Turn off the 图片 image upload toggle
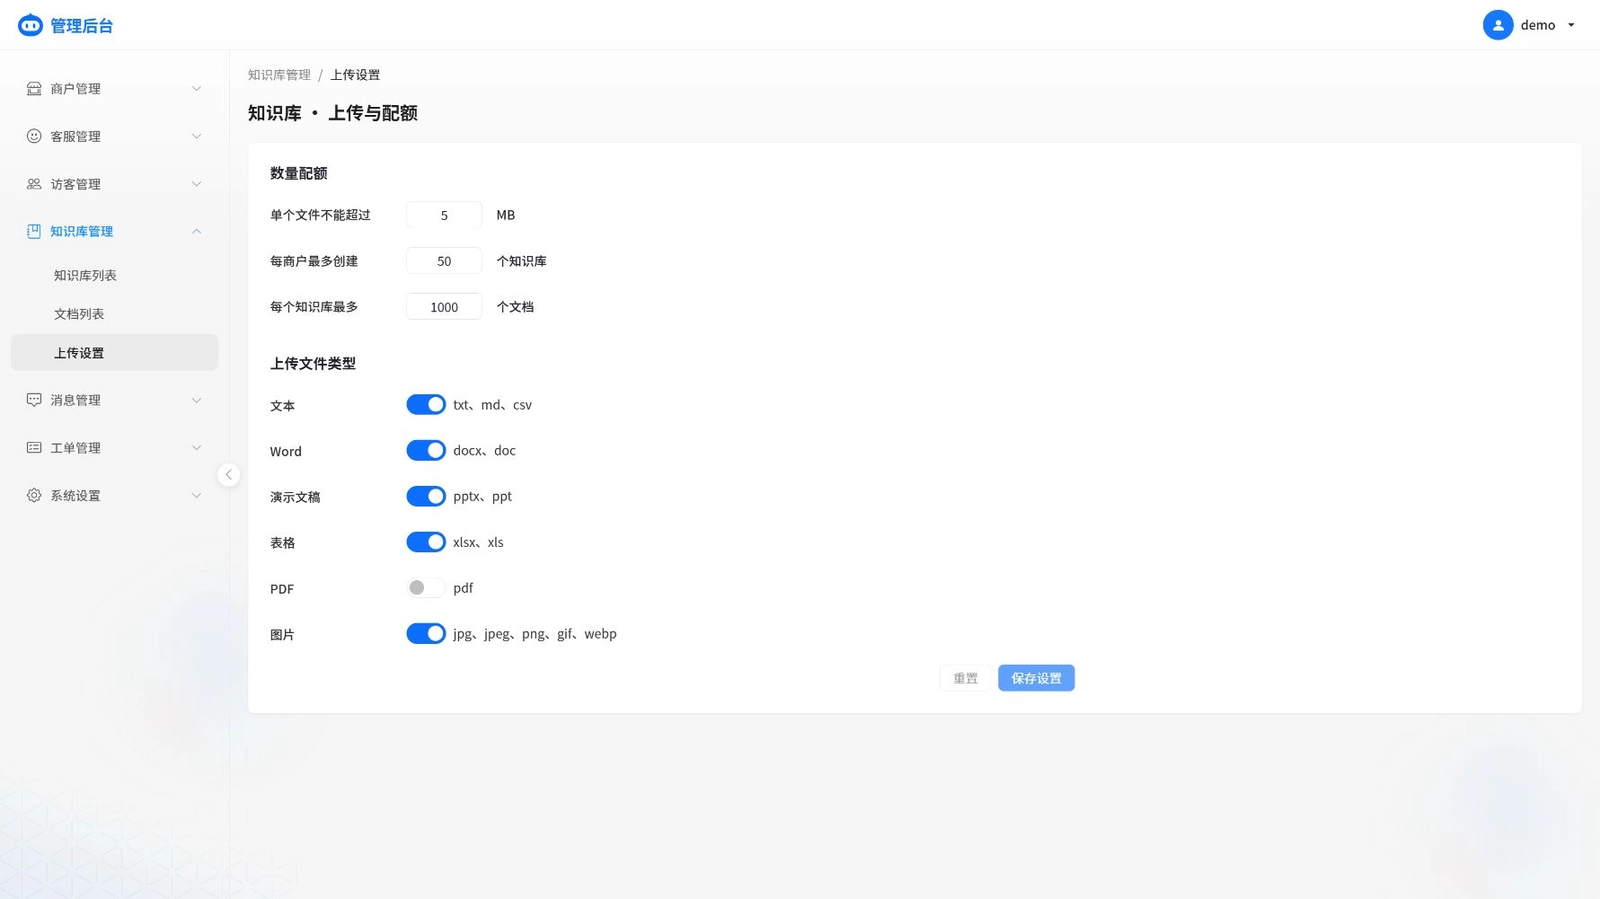This screenshot has width=1600, height=899. 426,634
